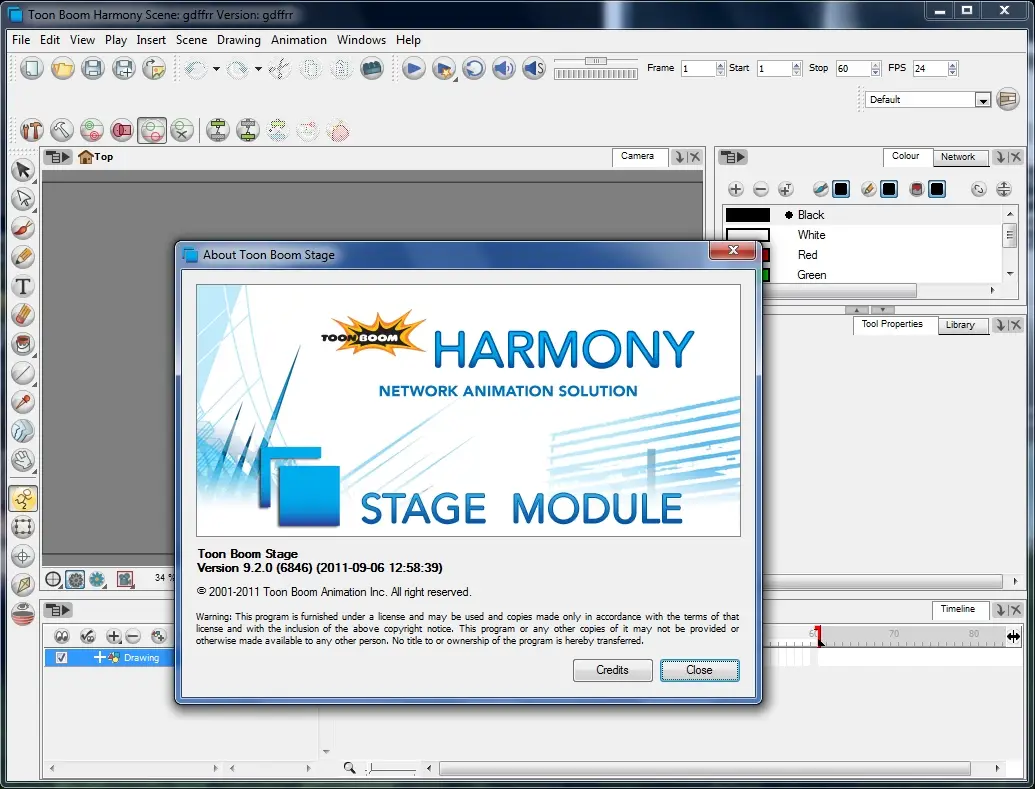Click the Add Colour plus icon
This screenshot has height=789, width=1035.
pyautogui.click(x=735, y=189)
